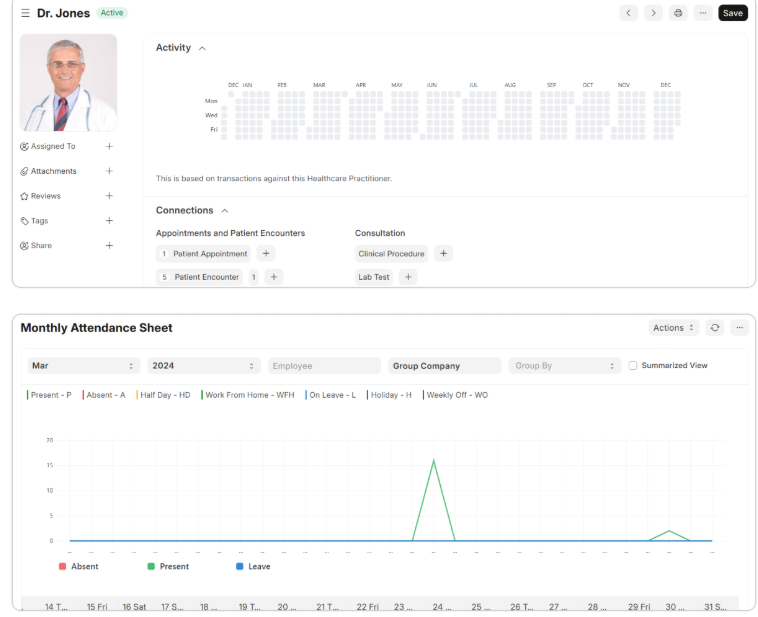Go to next record with right arrow
Screen dimensions: 758x617
(653, 13)
